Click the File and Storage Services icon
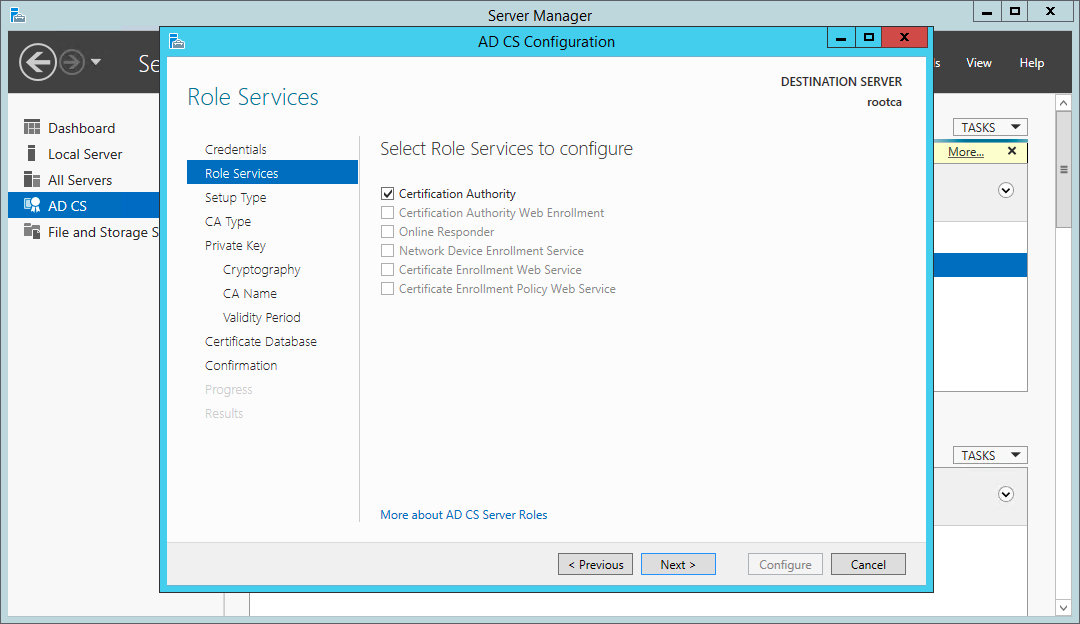Image resolution: width=1080 pixels, height=624 pixels. (x=32, y=231)
